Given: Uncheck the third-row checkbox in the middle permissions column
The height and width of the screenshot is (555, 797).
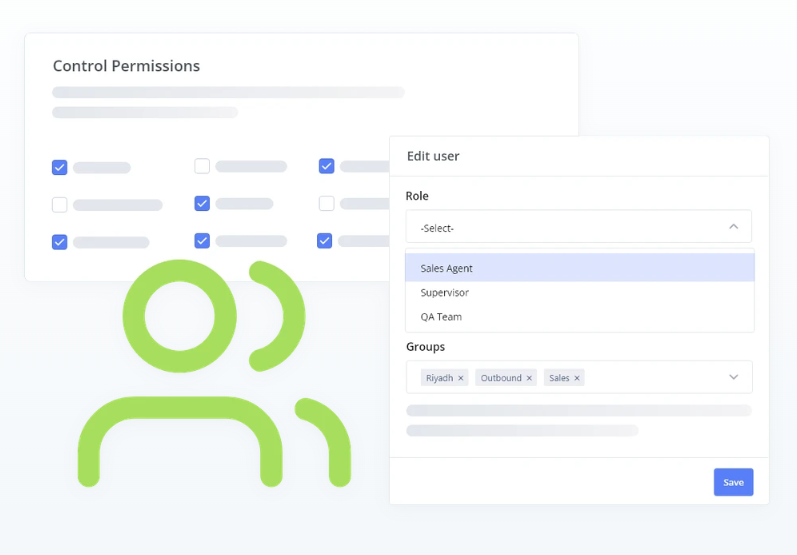Looking at the screenshot, I should [x=202, y=240].
